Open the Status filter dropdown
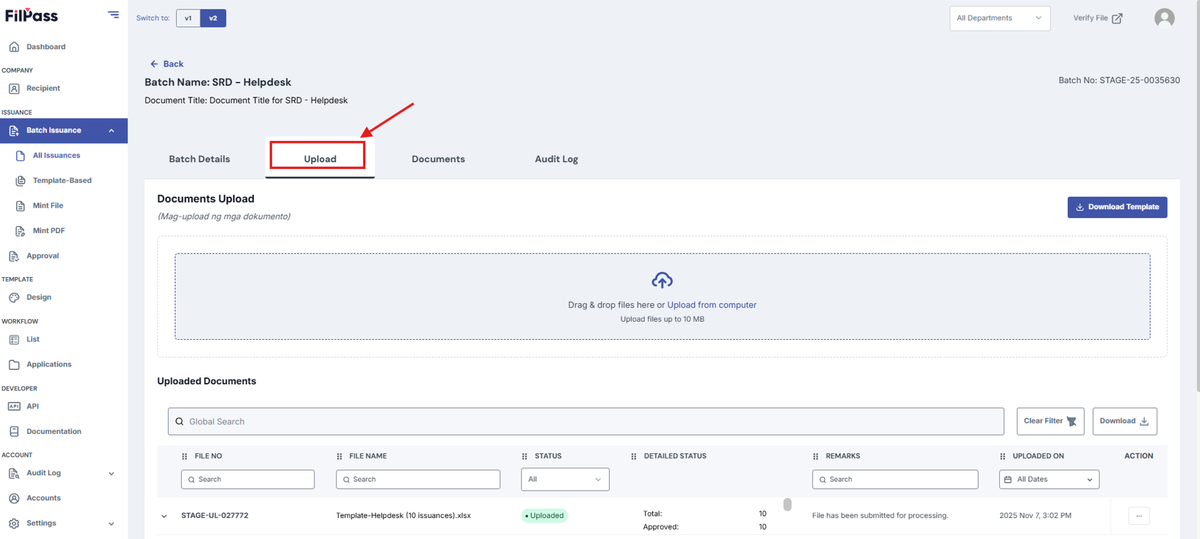This screenshot has width=1200, height=539. tap(565, 479)
